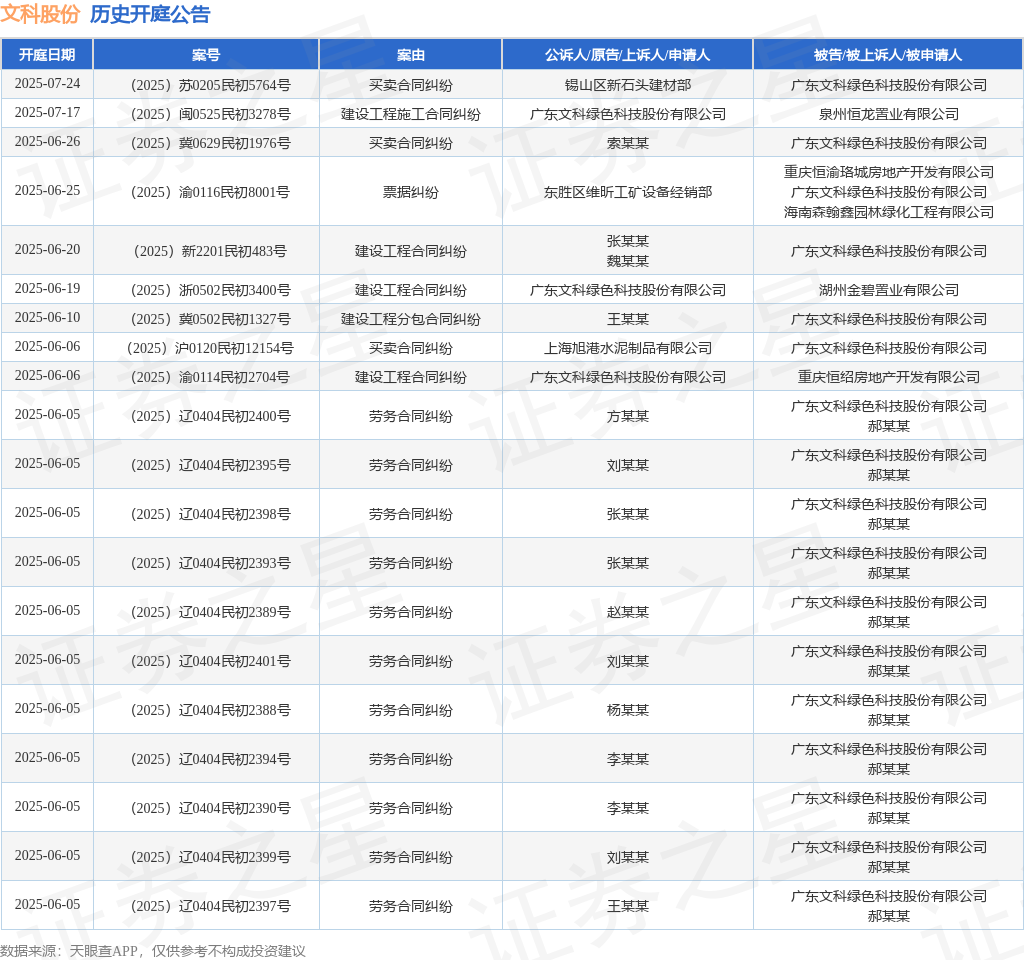Click the 公诉人/原告/上诉人/申请人 column header
The width and height of the screenshot is (1024, 960).
pos(627,55)
